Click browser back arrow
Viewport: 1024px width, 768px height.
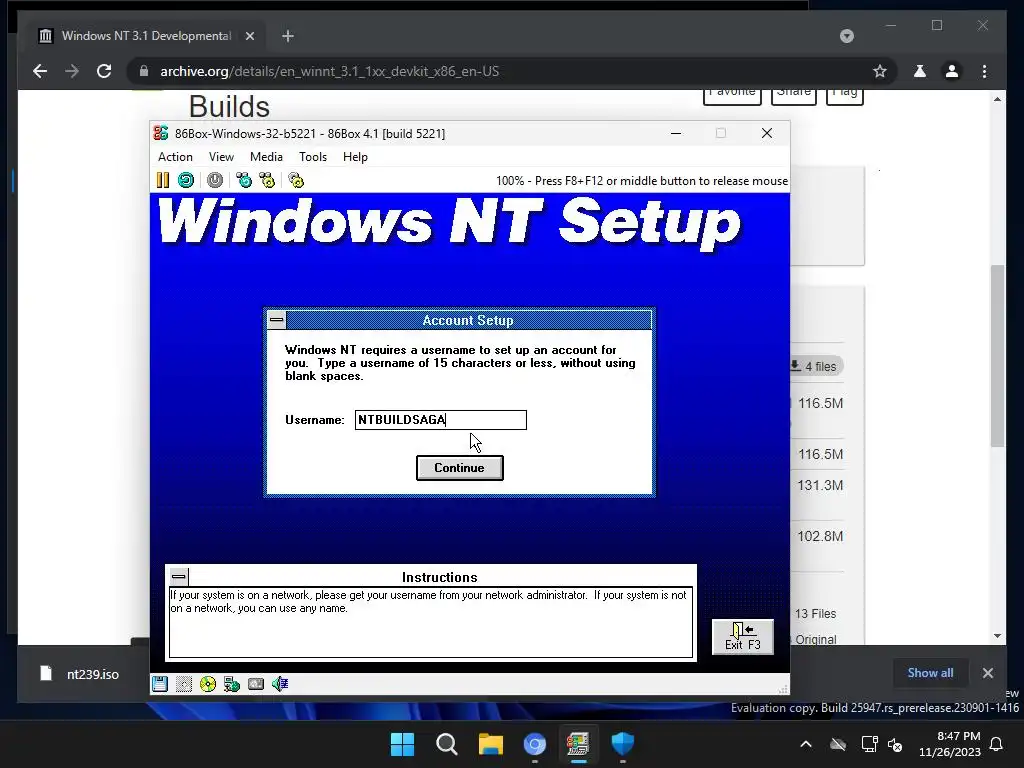pos(40,71)
